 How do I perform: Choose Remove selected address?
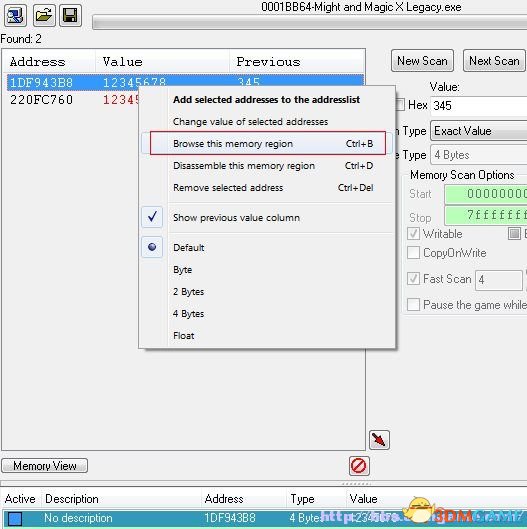tap(267, 188)
